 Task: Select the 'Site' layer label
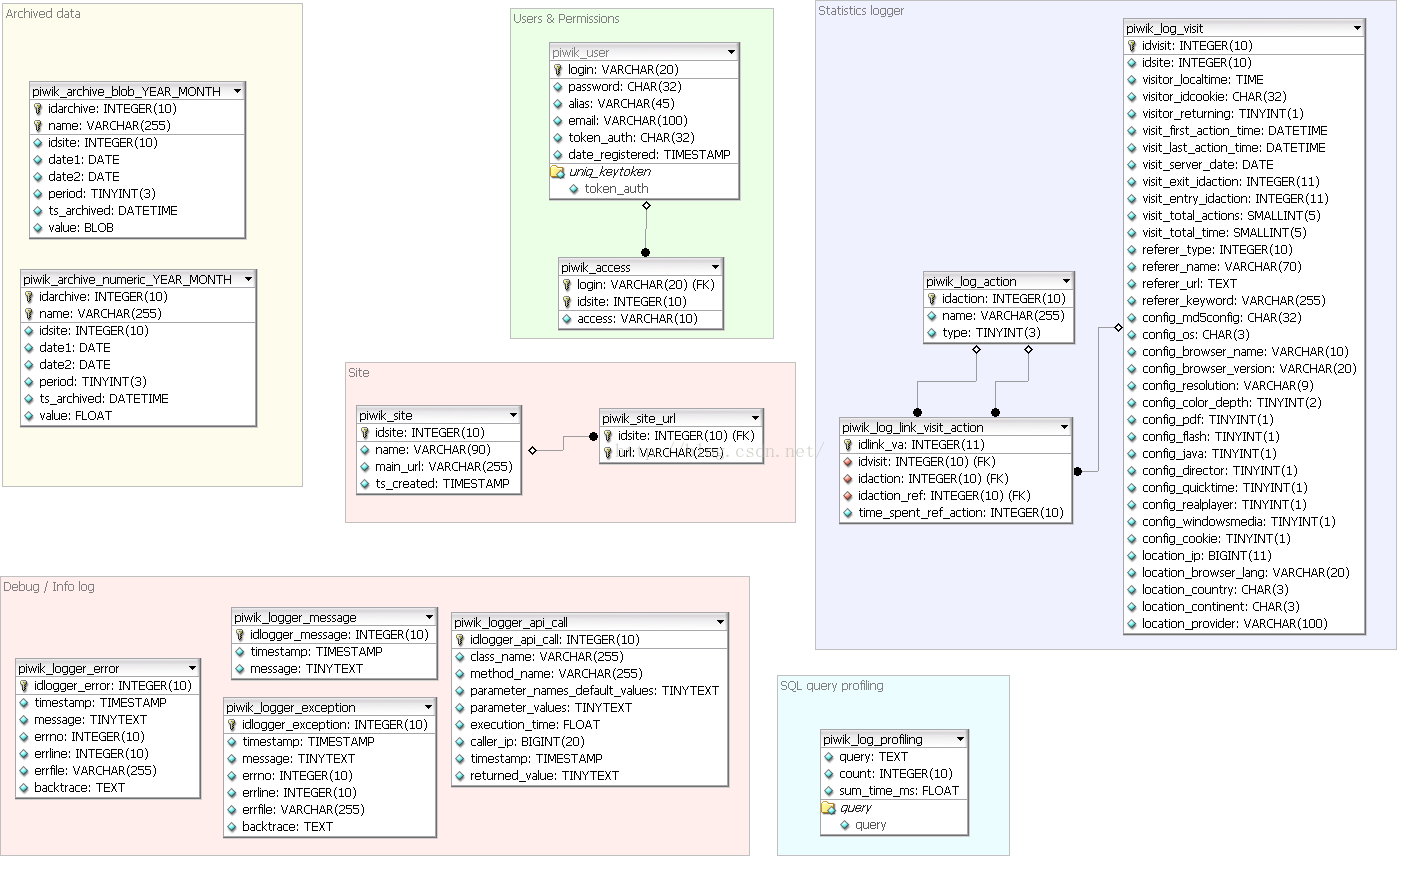click(359, 373)
